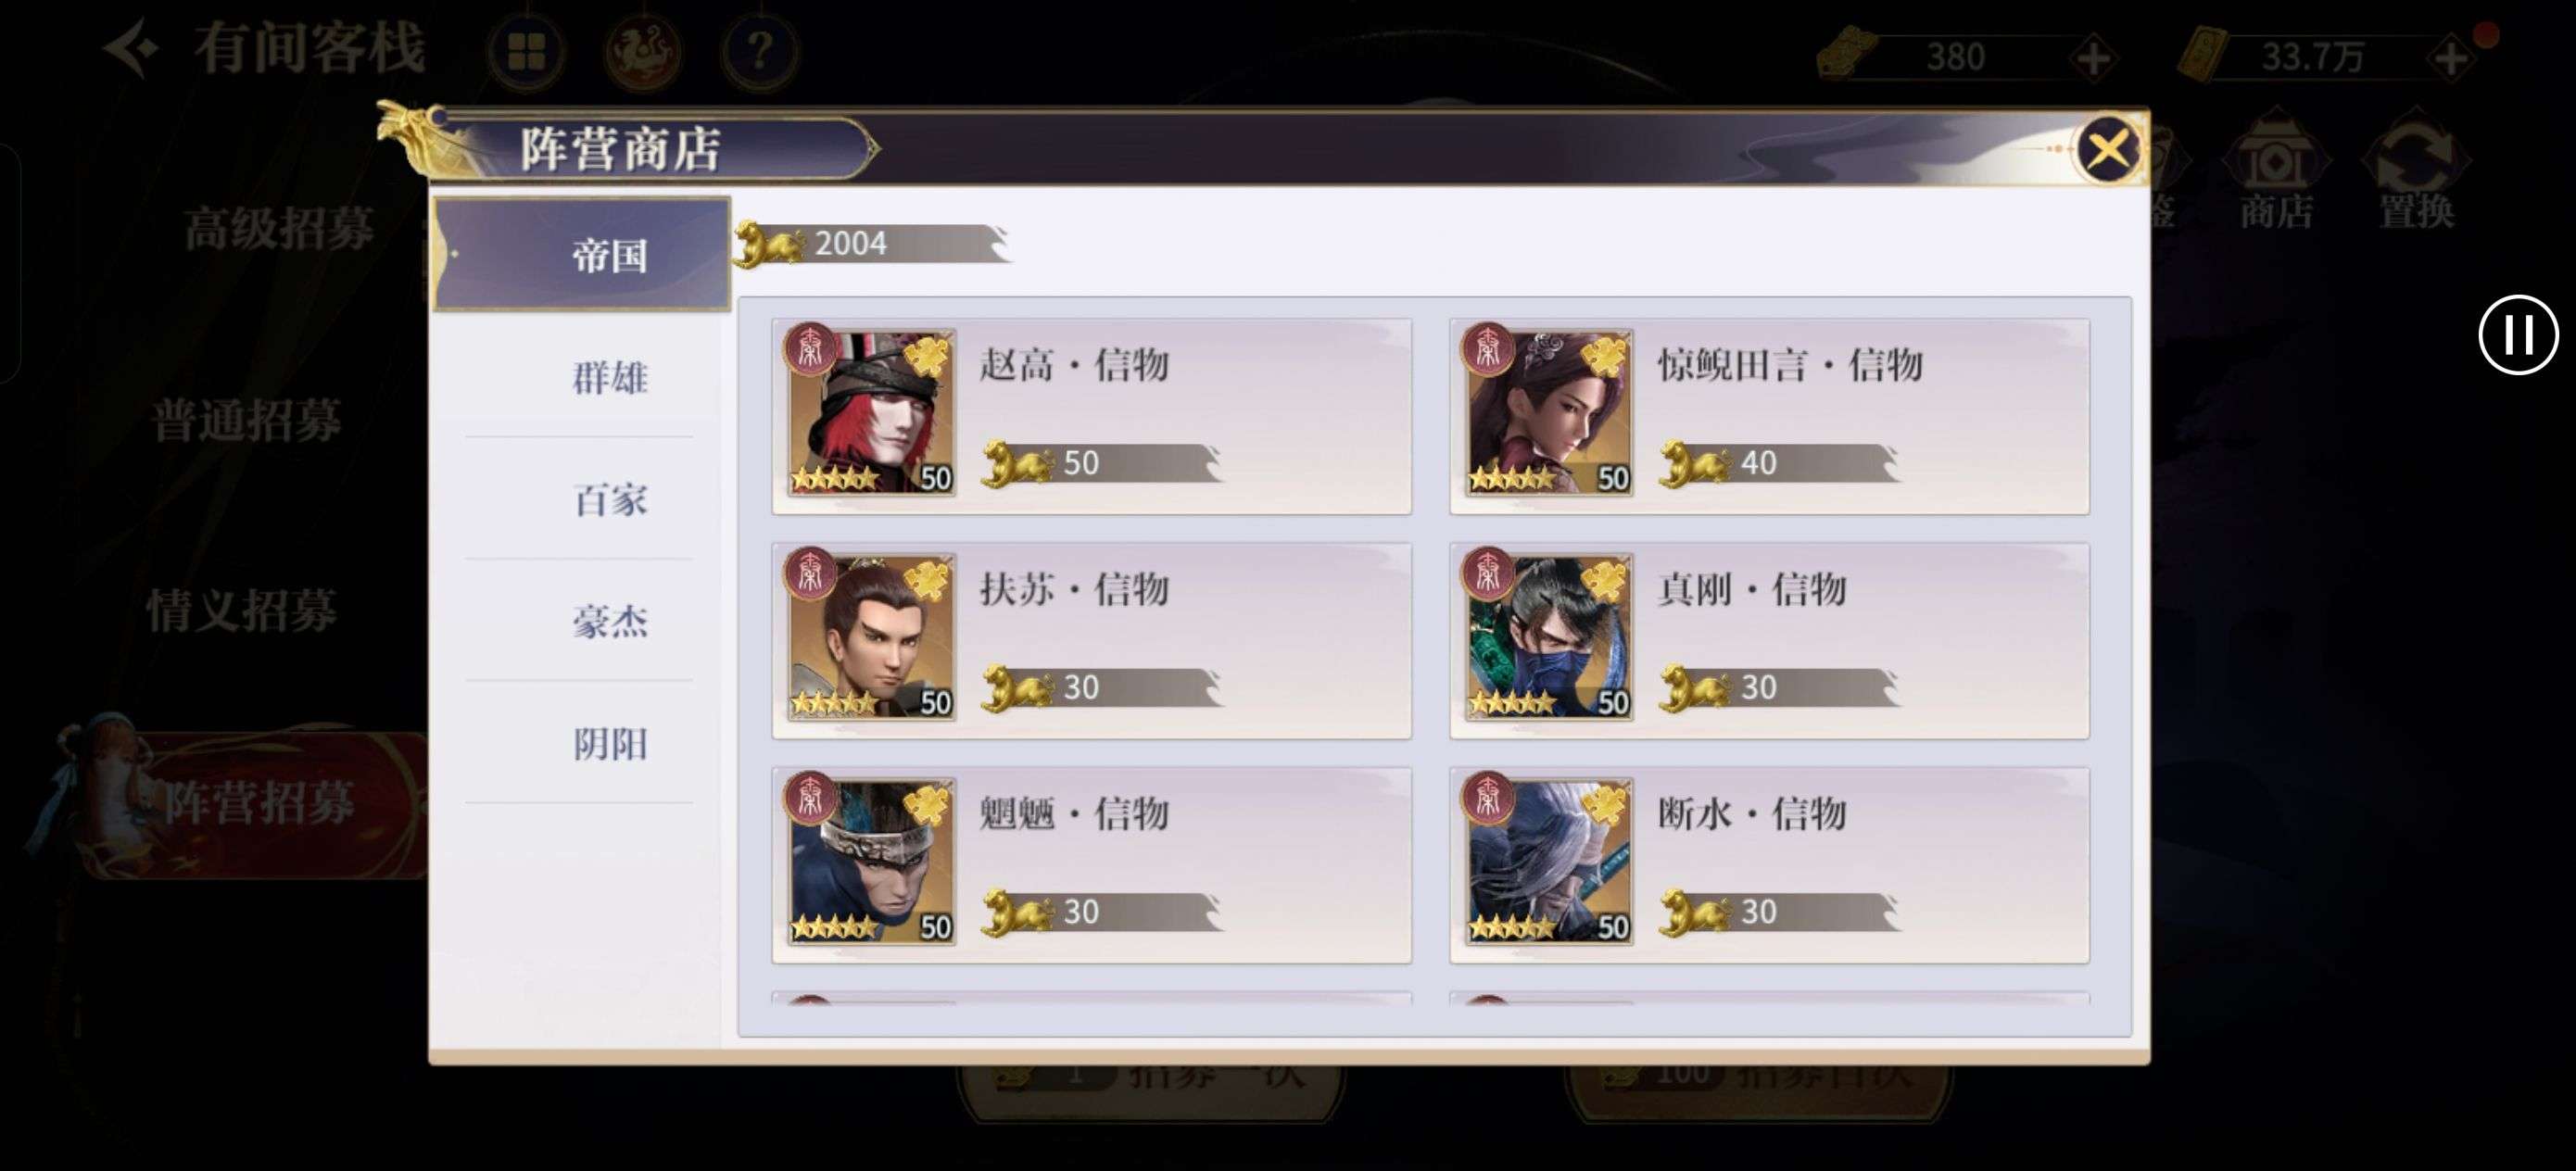Click the 魍魉 character portrait

[871, 861]
